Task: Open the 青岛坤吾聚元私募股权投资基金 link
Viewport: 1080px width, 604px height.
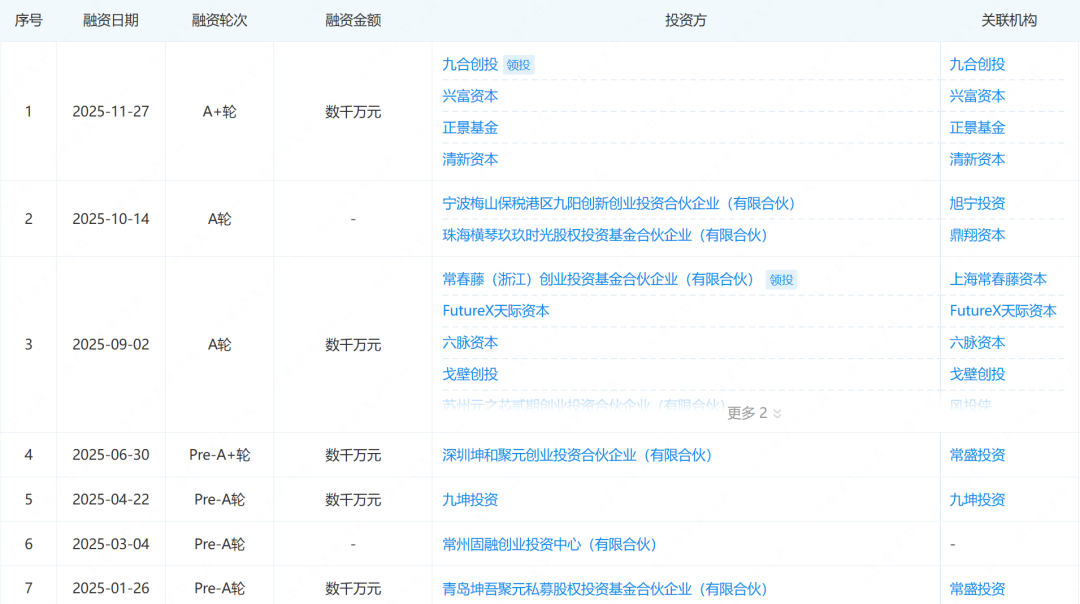Action: [x=604, y=589]
